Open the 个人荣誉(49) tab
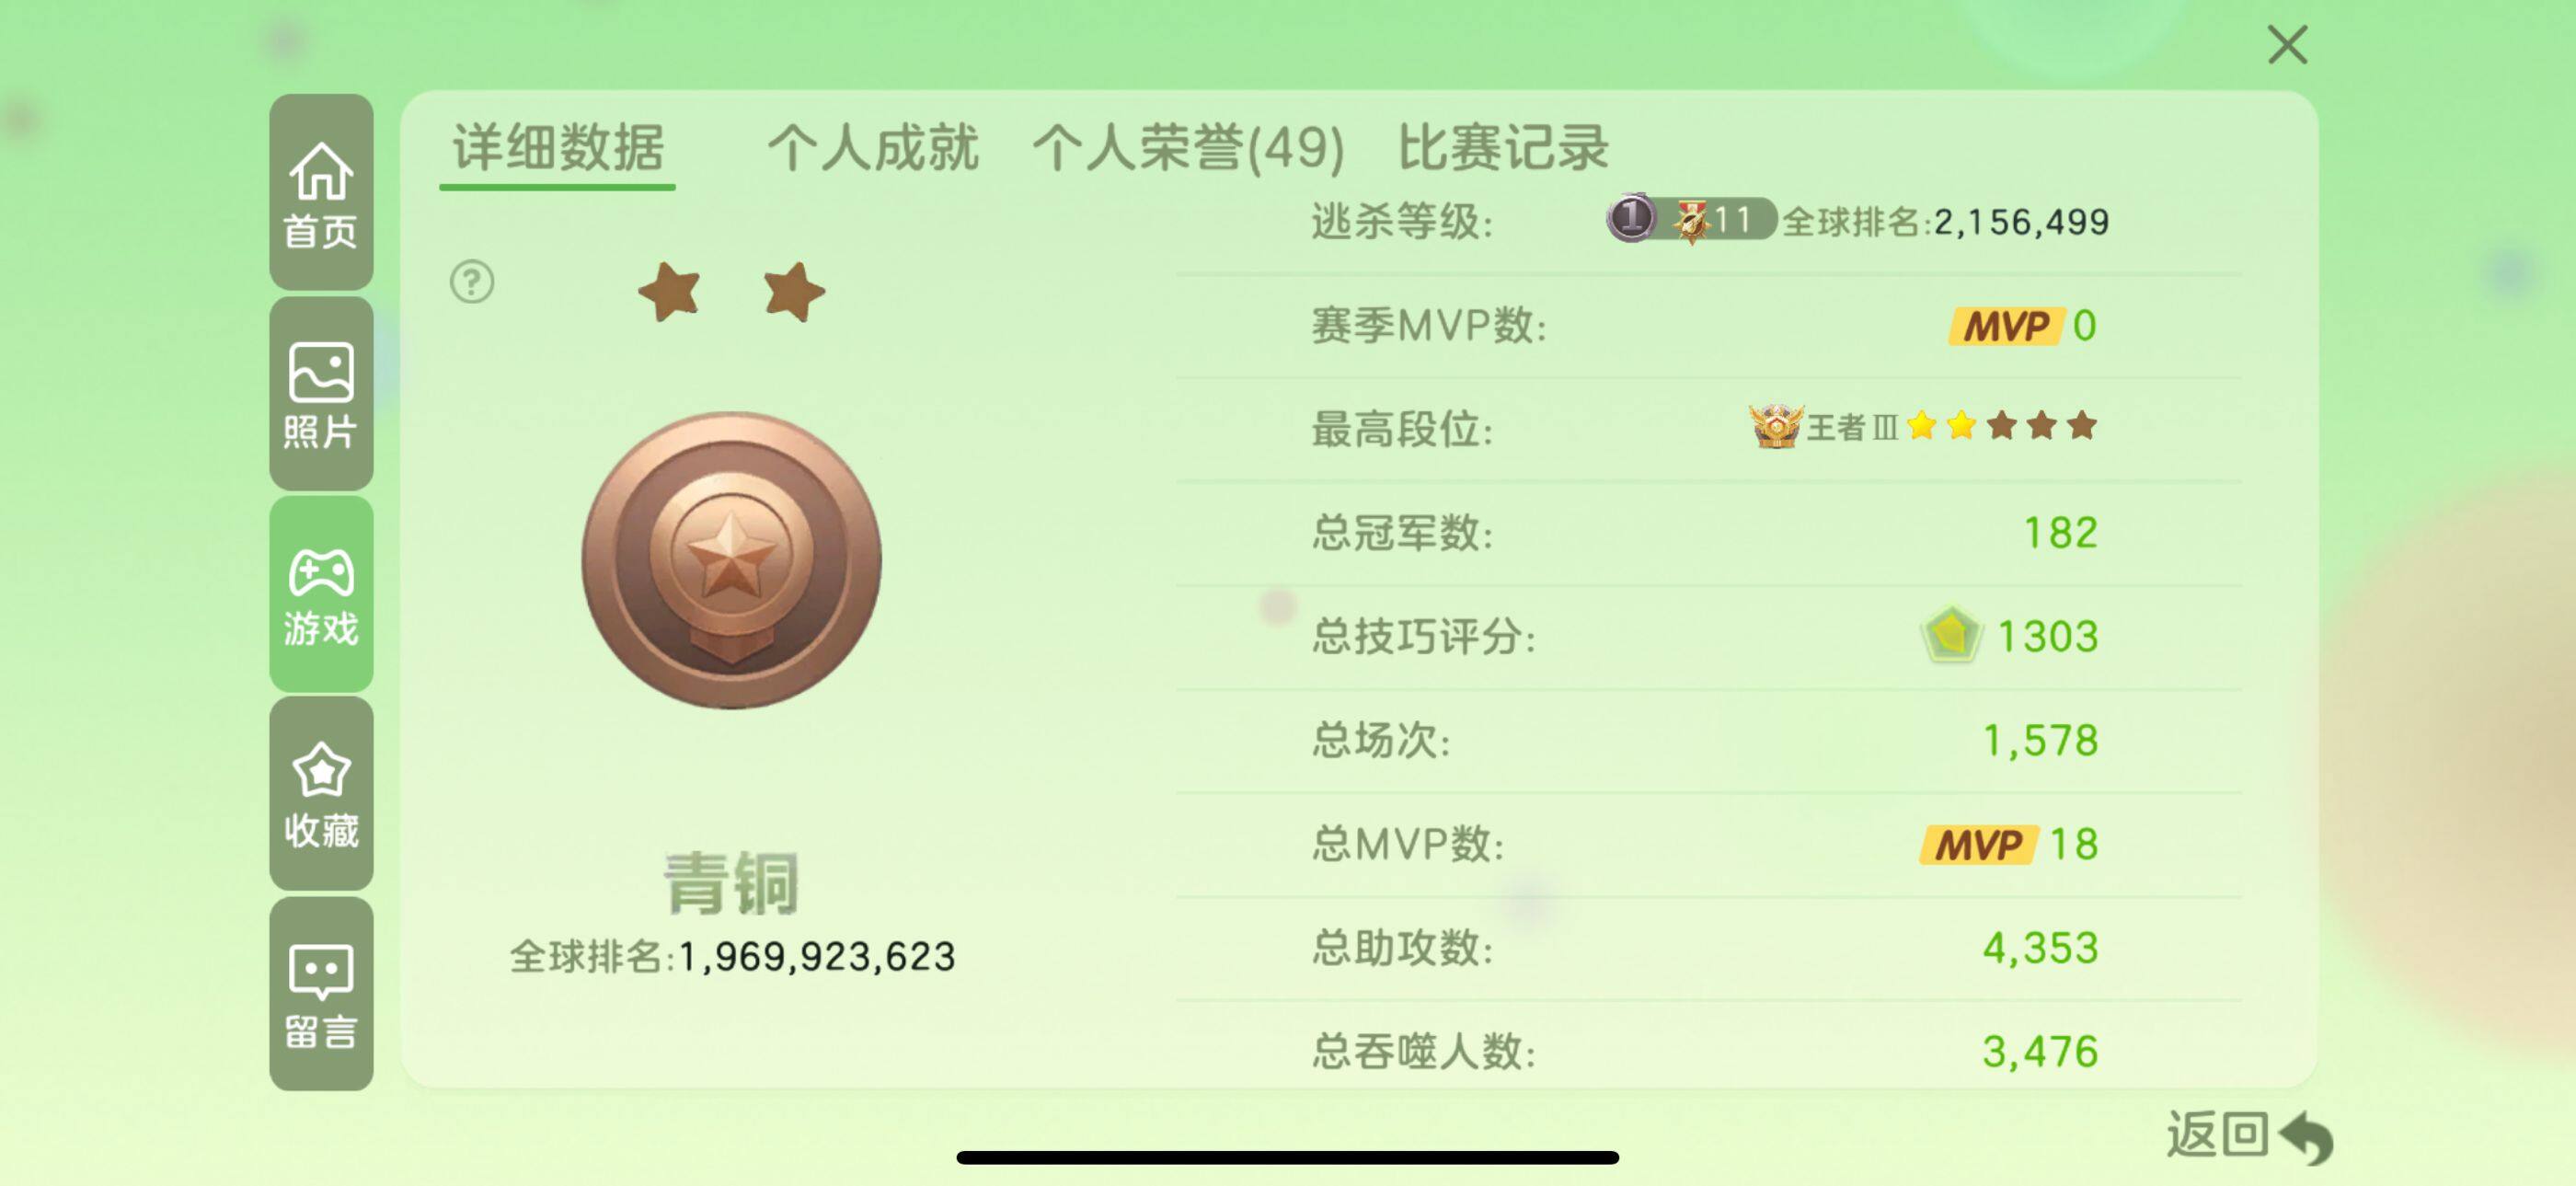Viewport: 2576px width, 1186px height. pyautogui.click(x=1188, y=148)
